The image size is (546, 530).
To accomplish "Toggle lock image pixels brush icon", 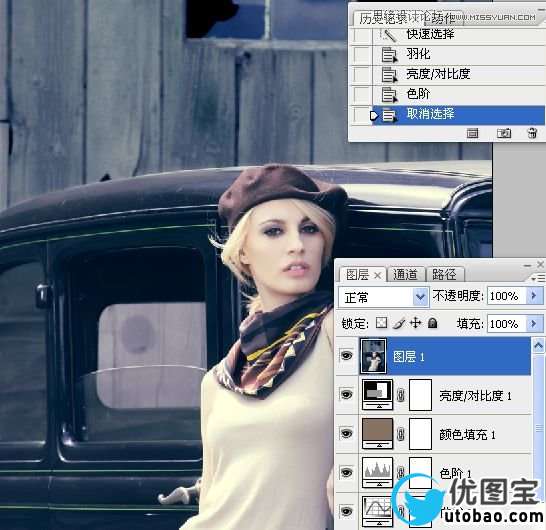I will pos(398,323).
